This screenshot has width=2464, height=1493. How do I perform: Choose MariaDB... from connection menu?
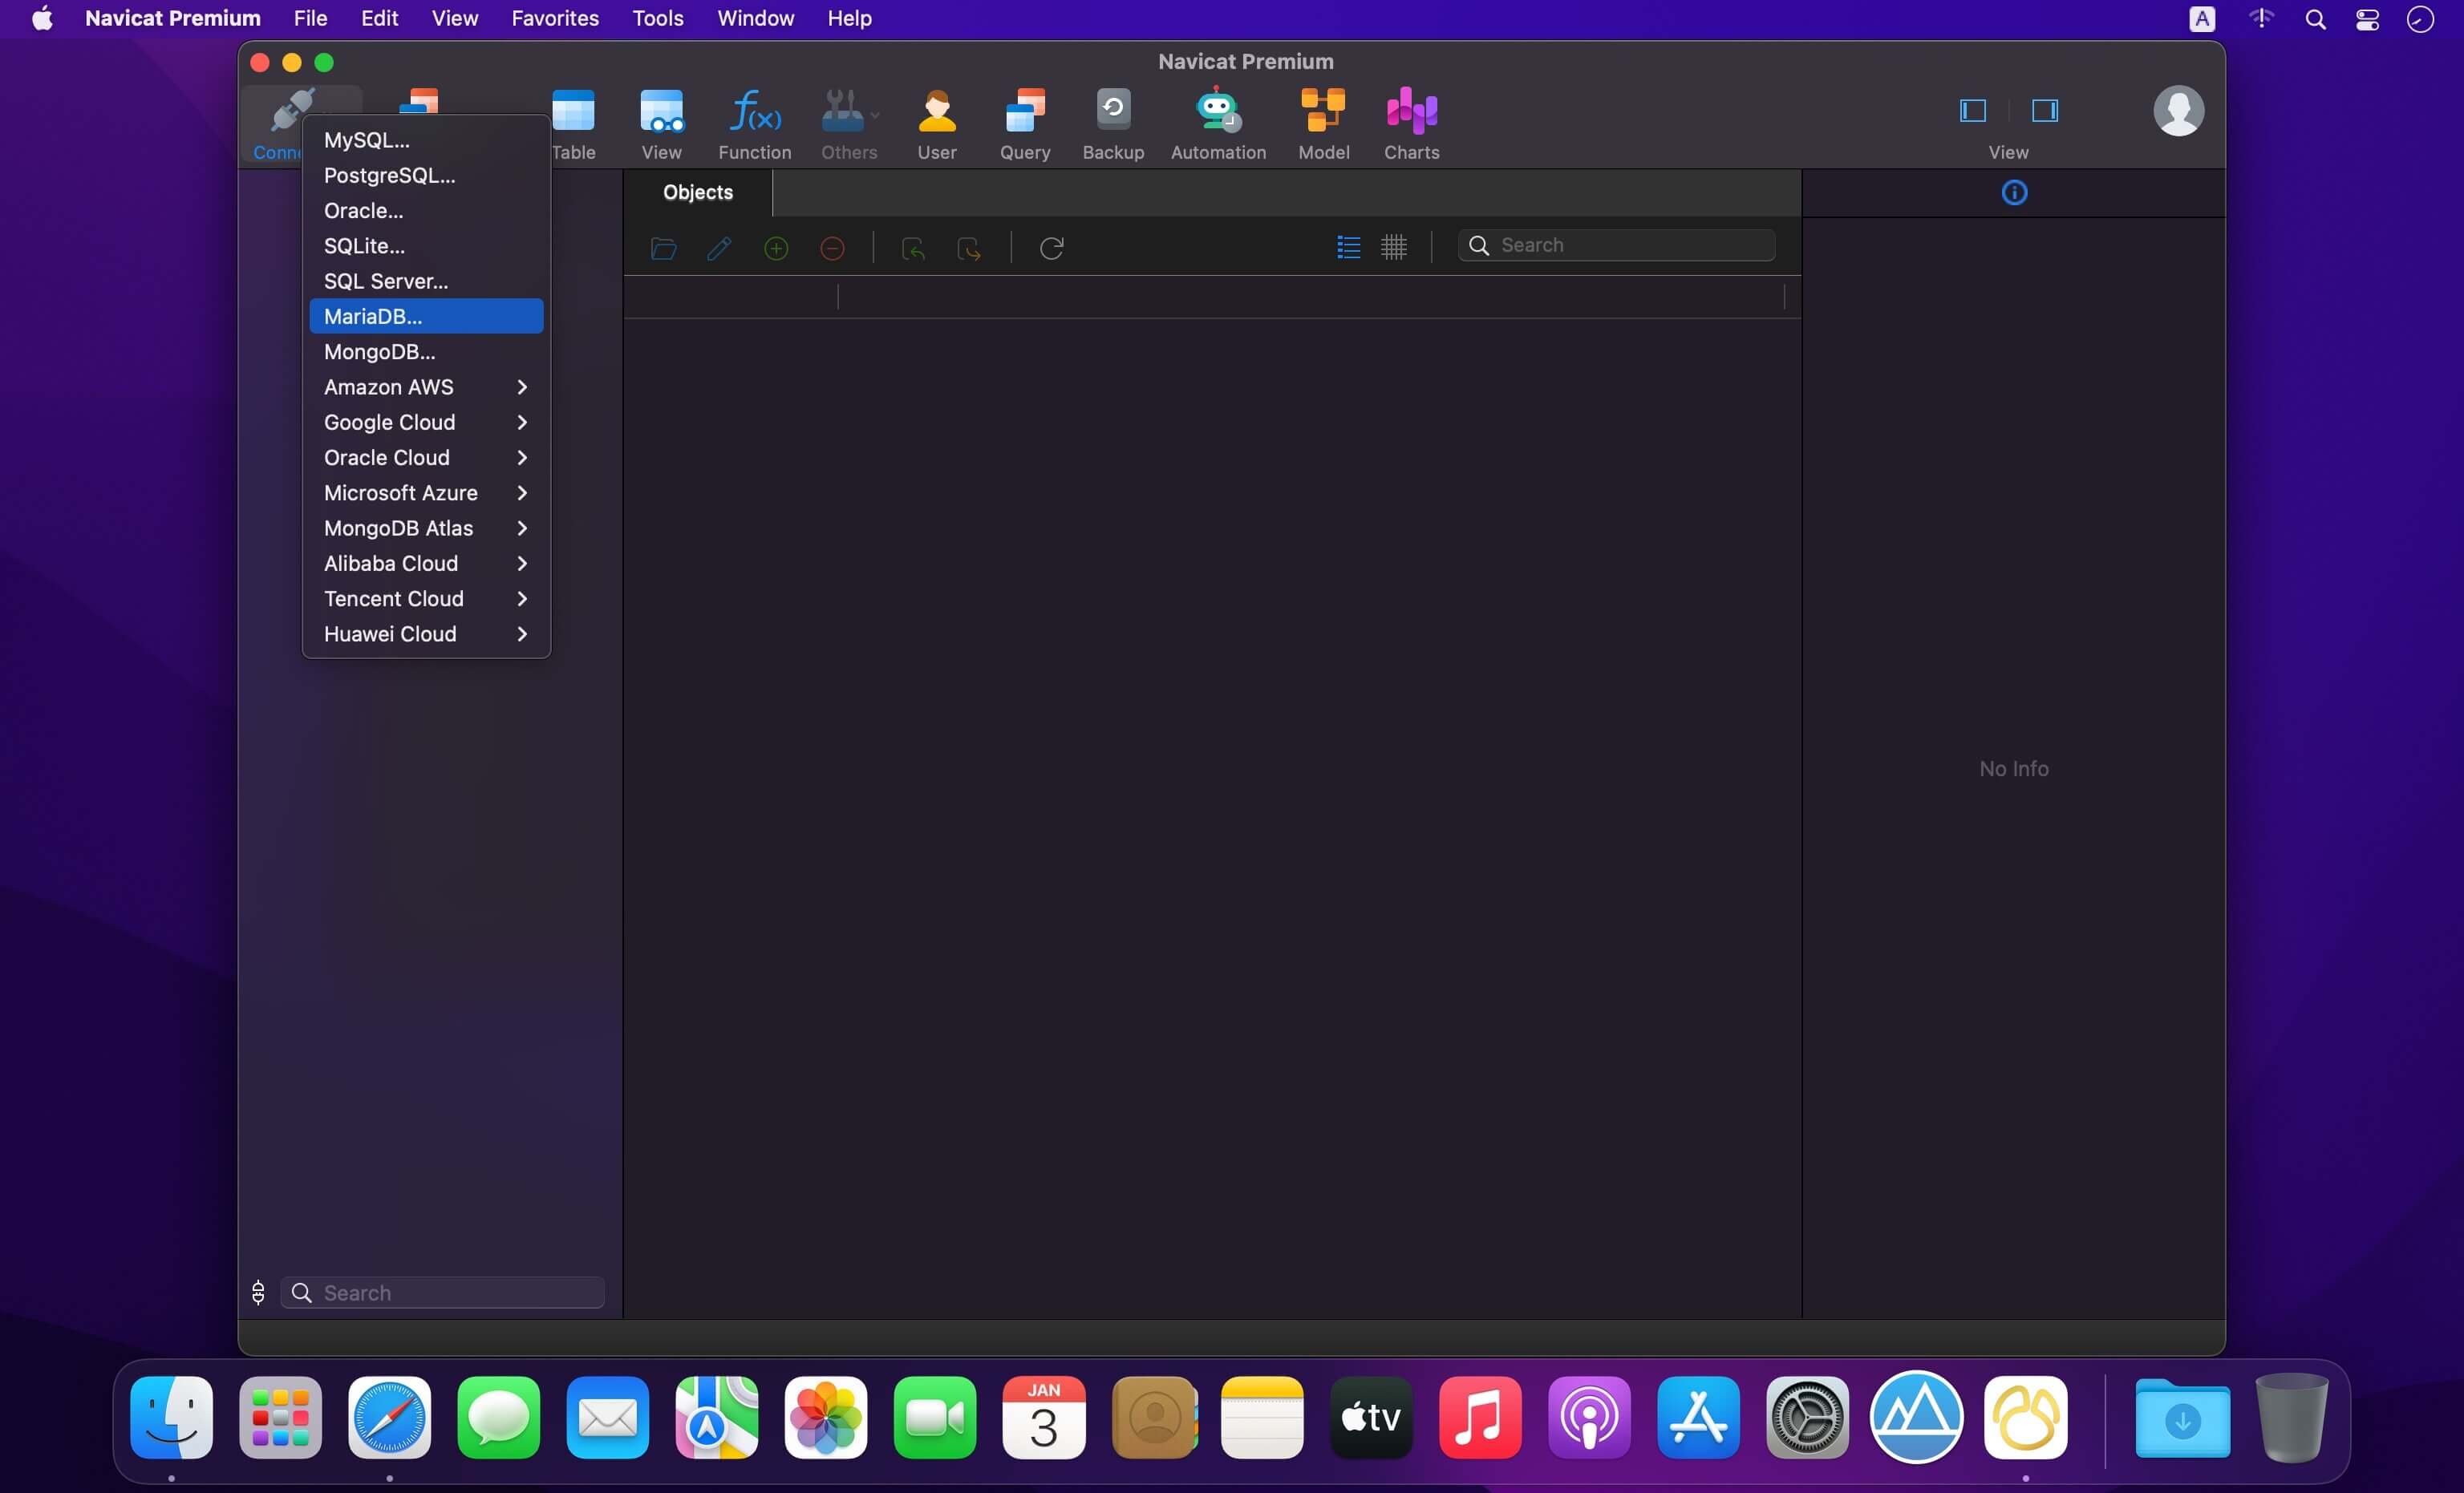[x=426, y=316]
